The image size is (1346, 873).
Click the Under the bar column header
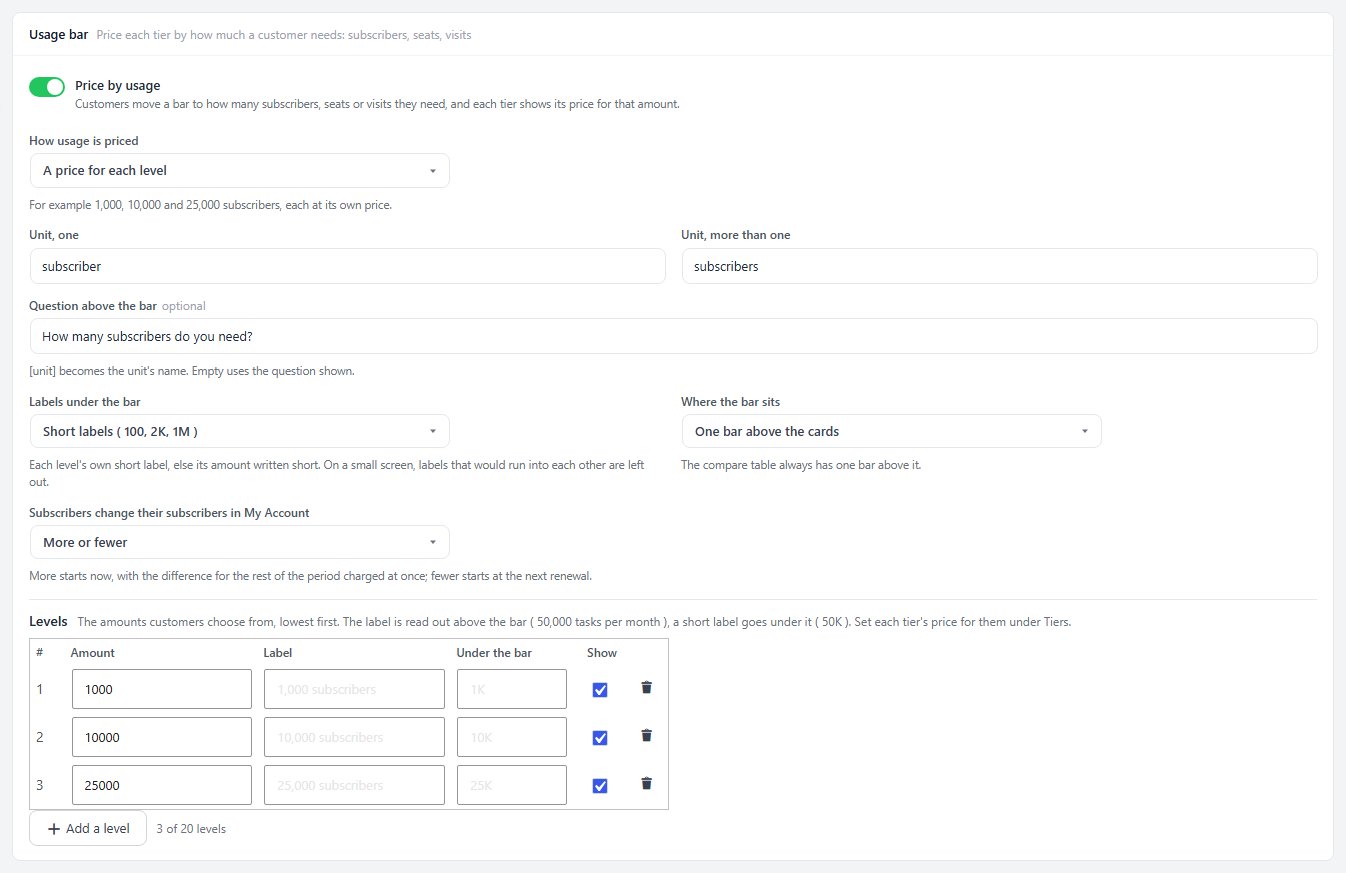[494, 653]
